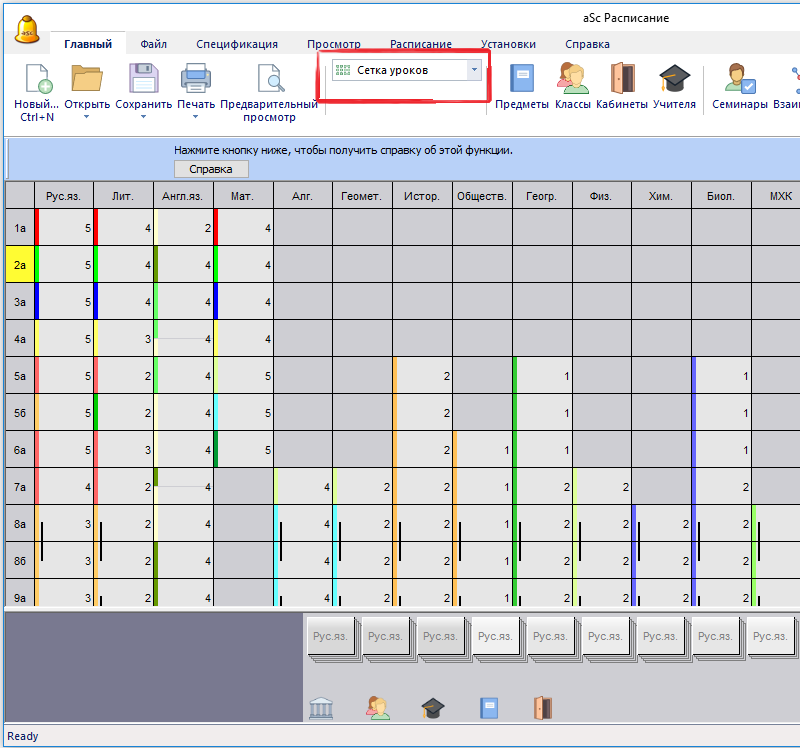Switch to the Расписание ribbon tab
Image resolution: width=800 pixels, height=748 pixels.
(x=420, y=44)
